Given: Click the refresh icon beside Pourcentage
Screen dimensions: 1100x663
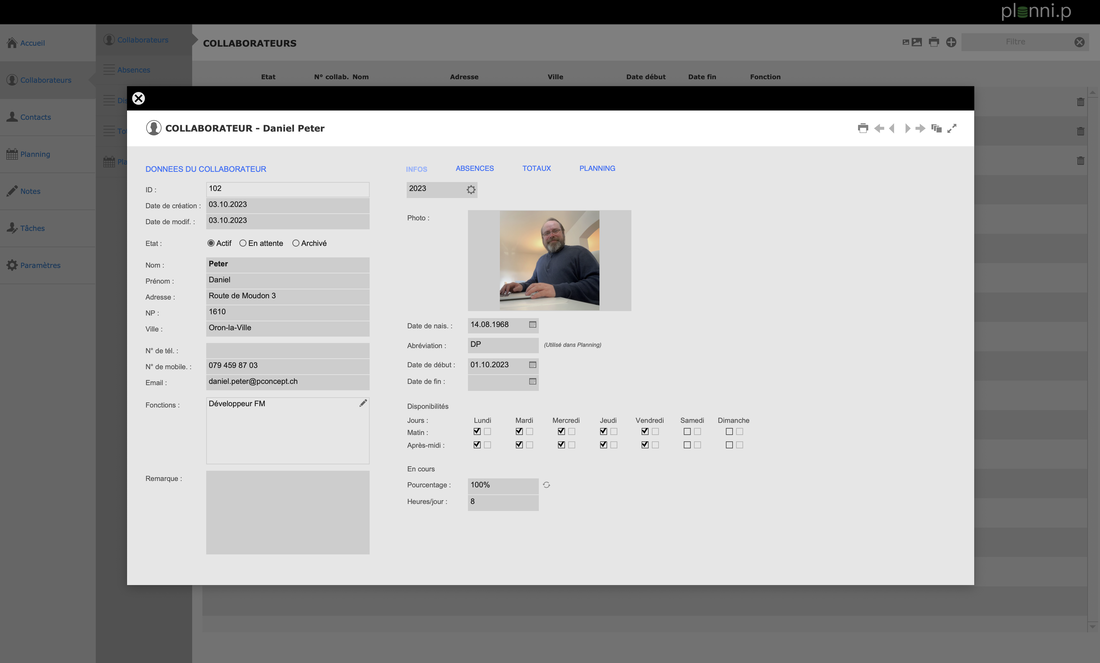Looking at the screenshot, I should coord(546,485).
